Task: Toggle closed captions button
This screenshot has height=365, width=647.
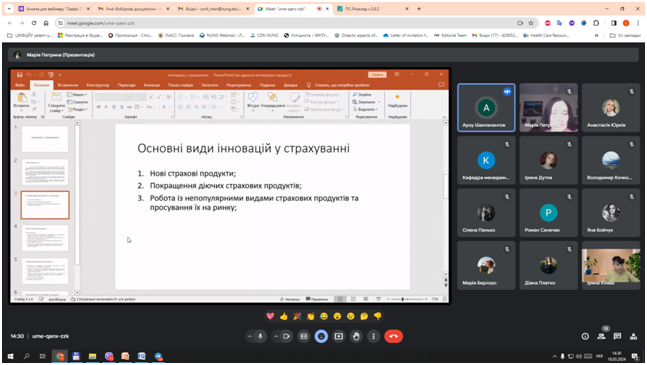Action: click(x=304, y=336)
